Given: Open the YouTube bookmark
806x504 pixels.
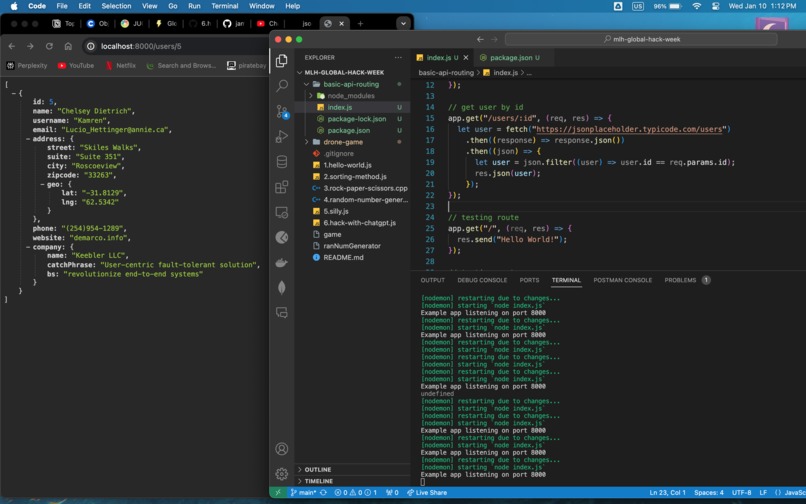Looking at the screenshot, I should coord(76,66).
